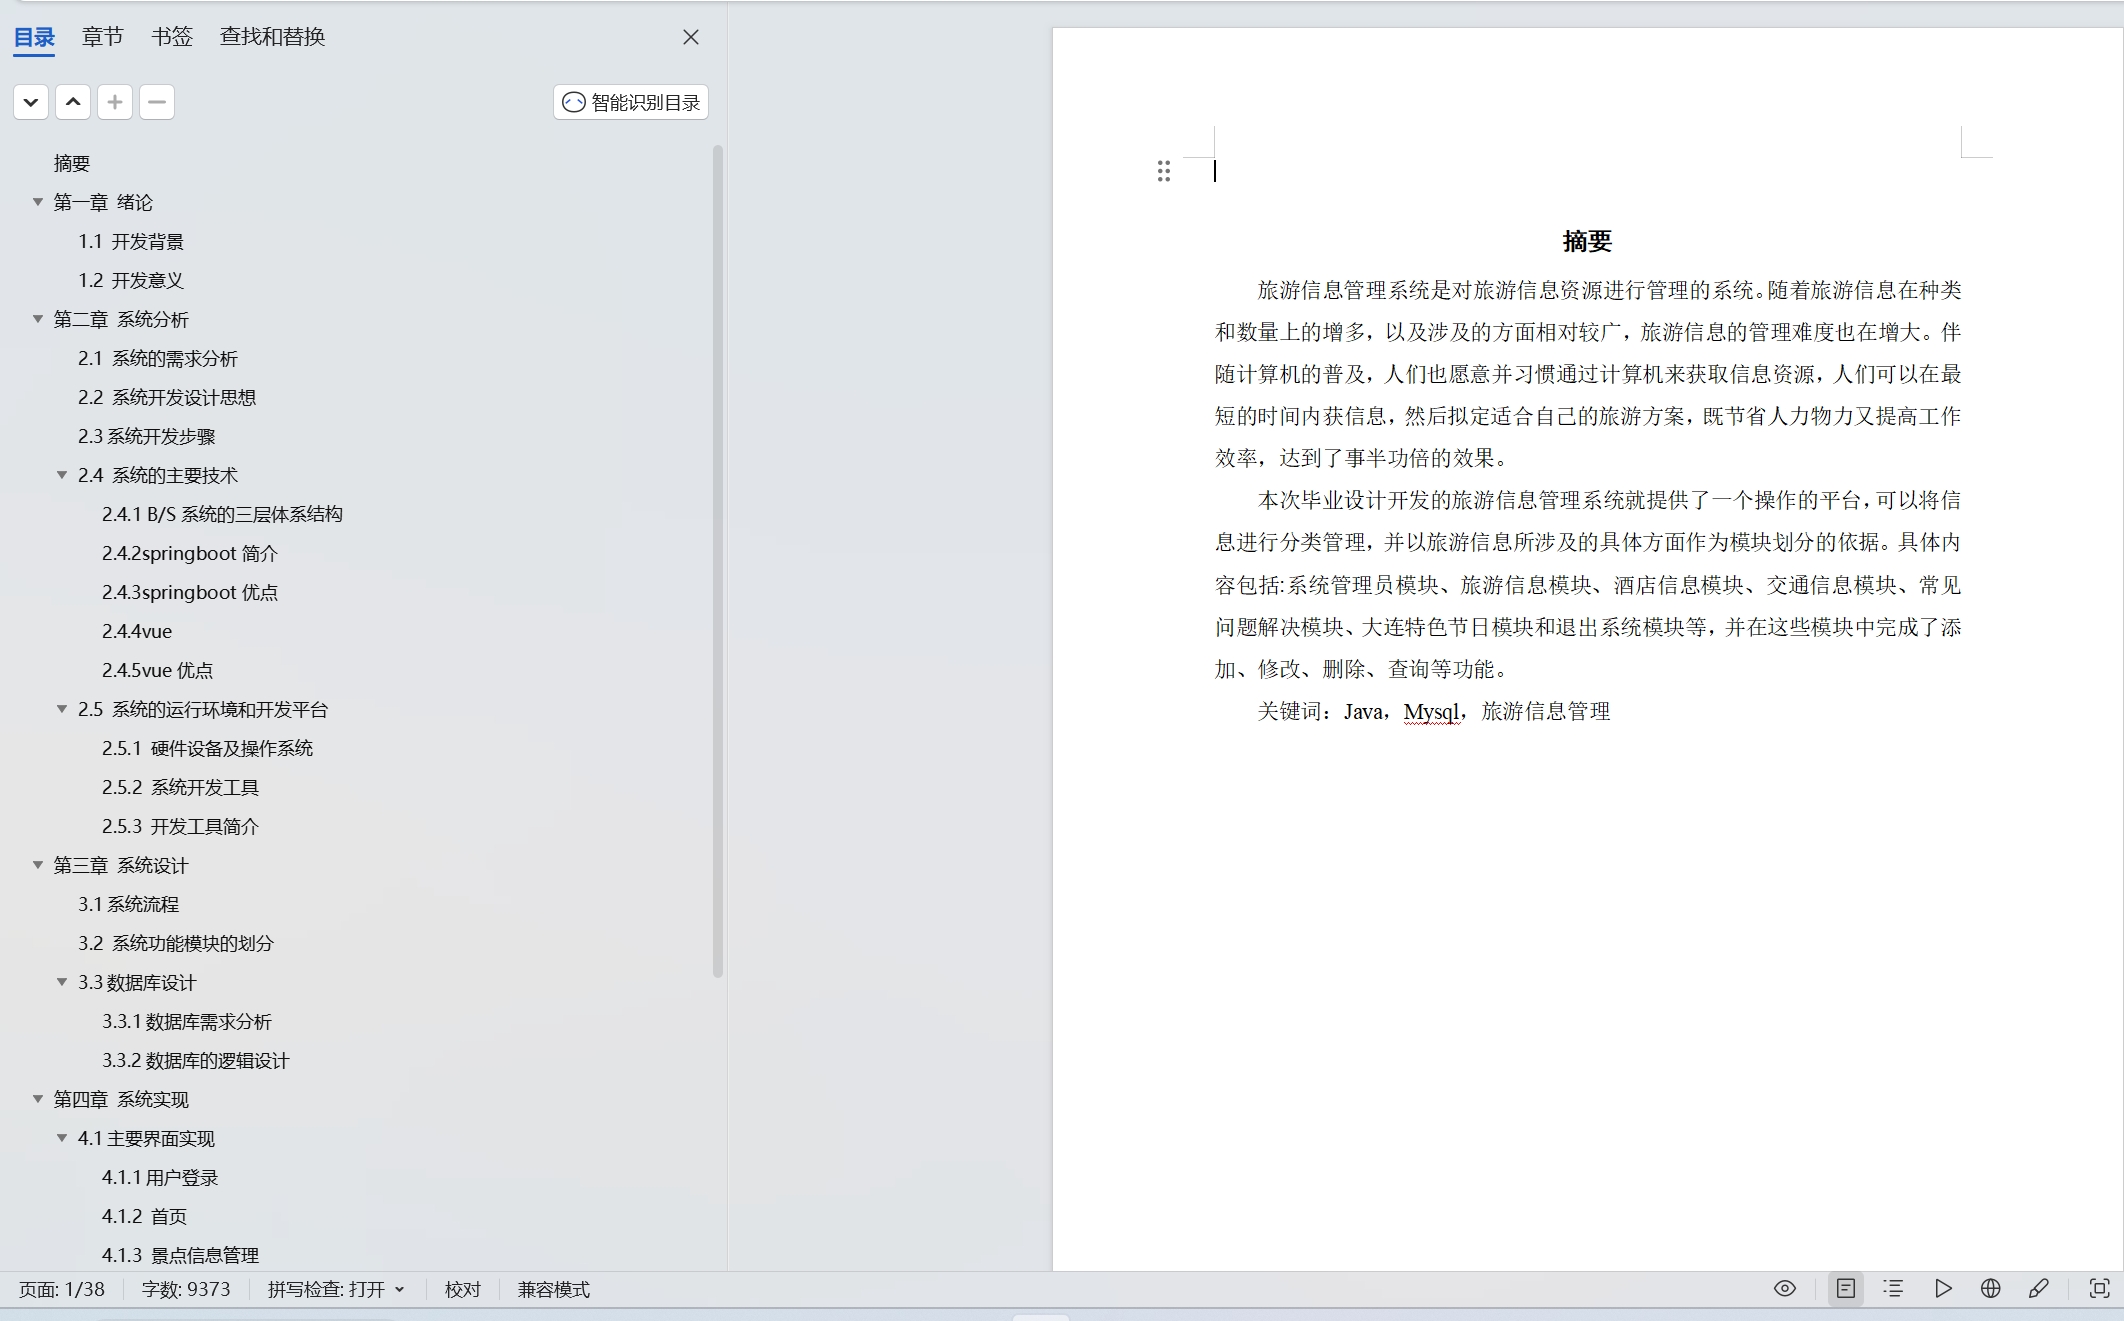Switch to outline view icon

coord(1892,1288)
